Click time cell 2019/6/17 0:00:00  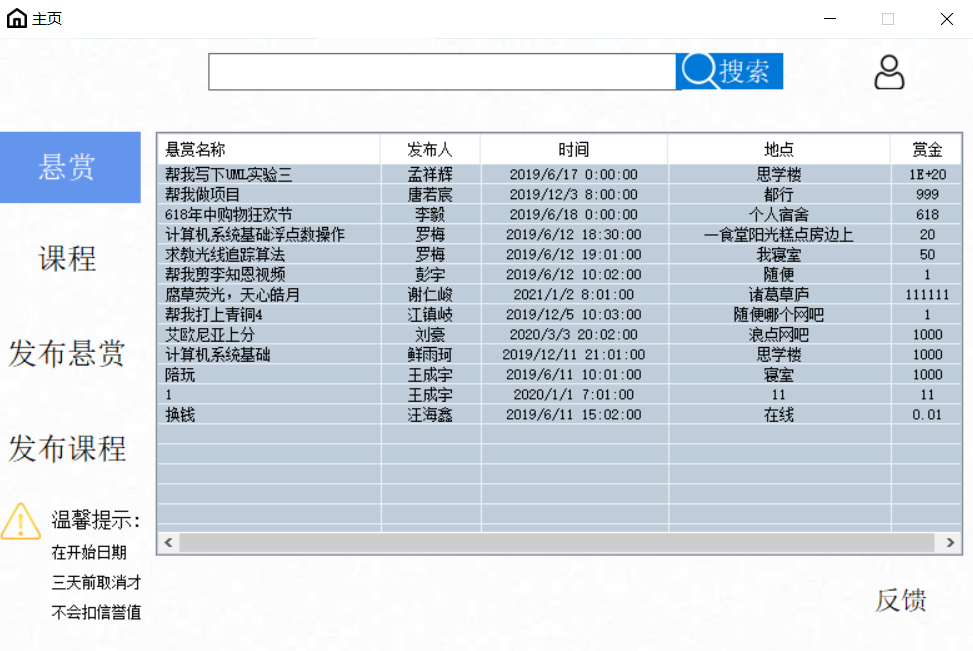point(574,174)
